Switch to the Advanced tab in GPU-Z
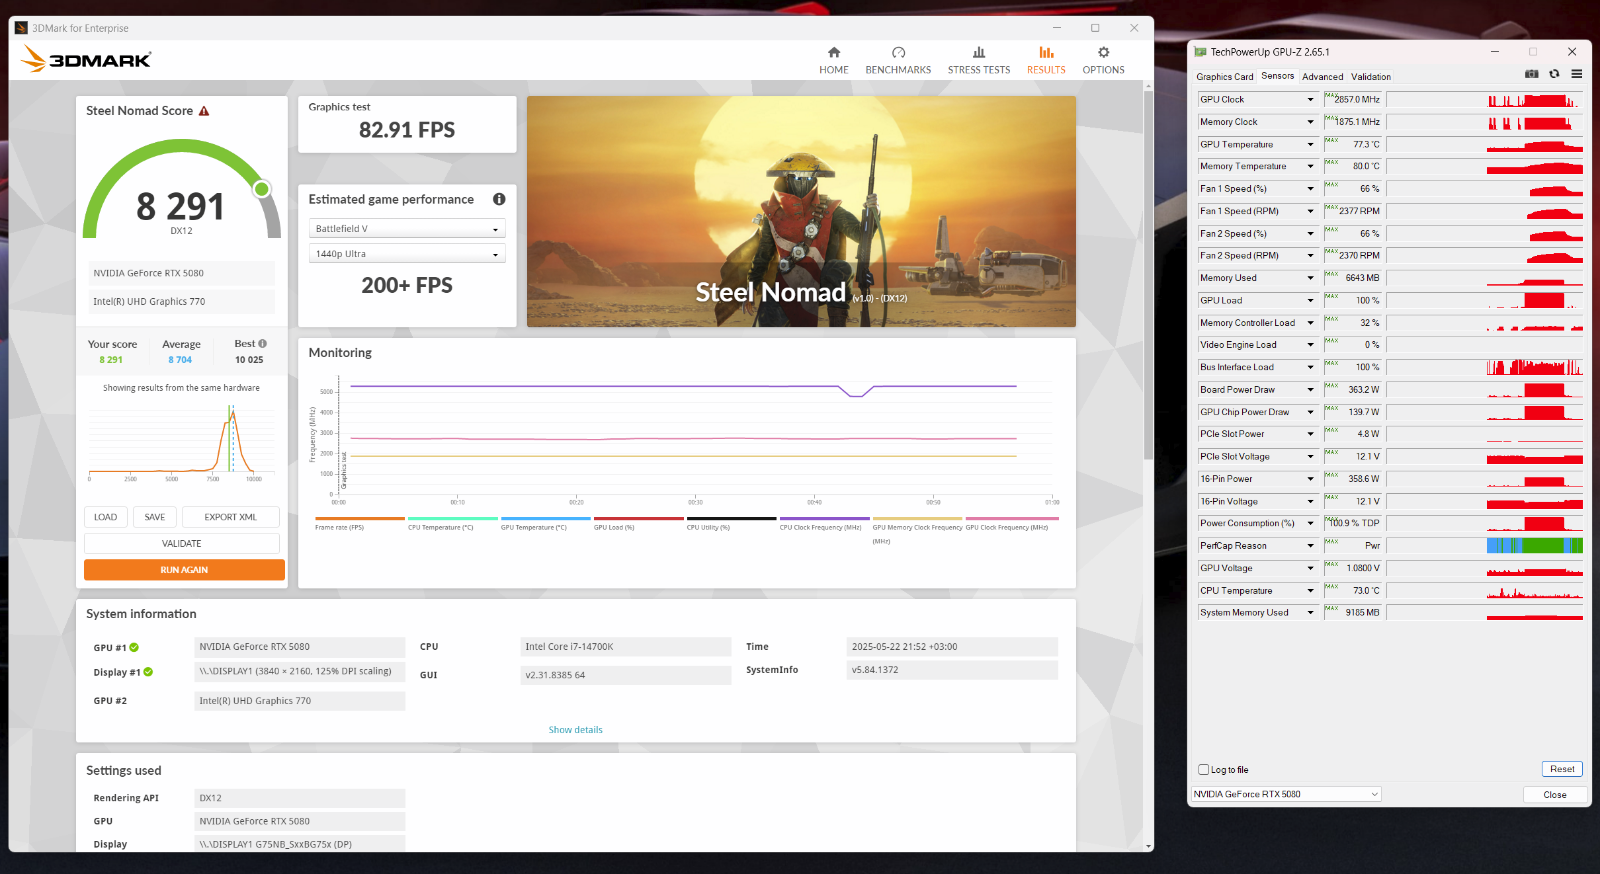Viewport: 1600px width, 874px height. [x=1322, y=77]
